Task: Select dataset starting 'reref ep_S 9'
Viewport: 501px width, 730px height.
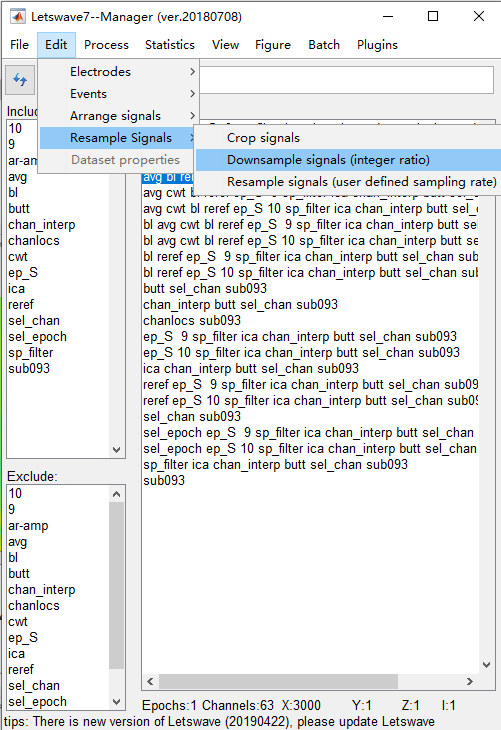Action: point(310,385)
